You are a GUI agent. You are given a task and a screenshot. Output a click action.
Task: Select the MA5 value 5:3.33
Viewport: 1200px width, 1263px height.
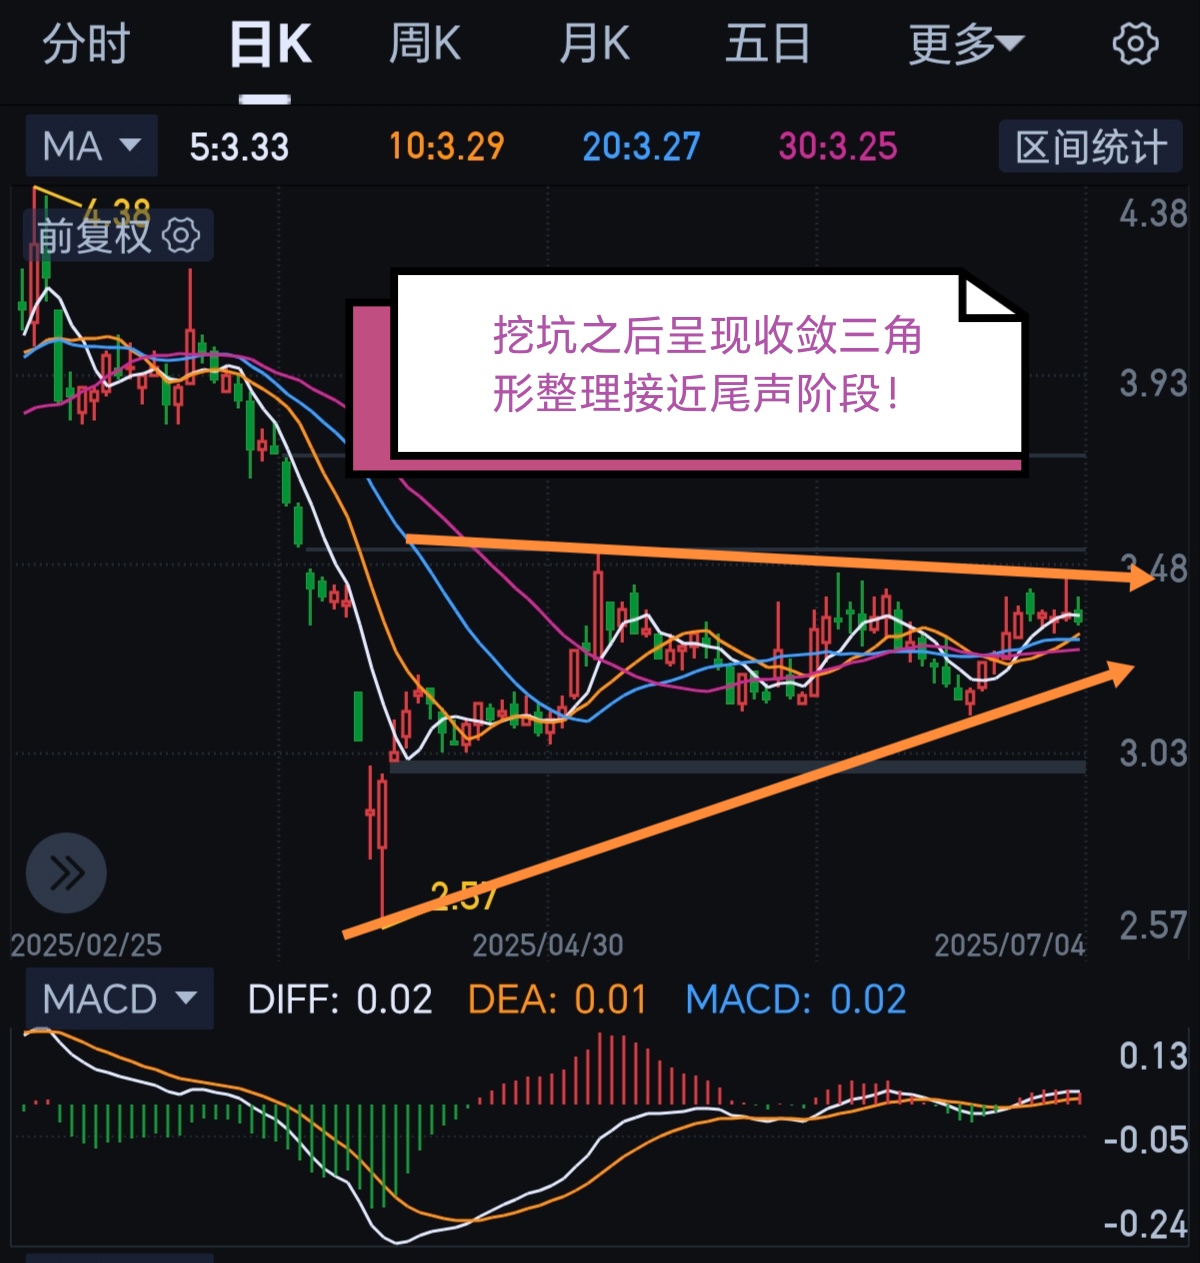[x=239, y=147]
